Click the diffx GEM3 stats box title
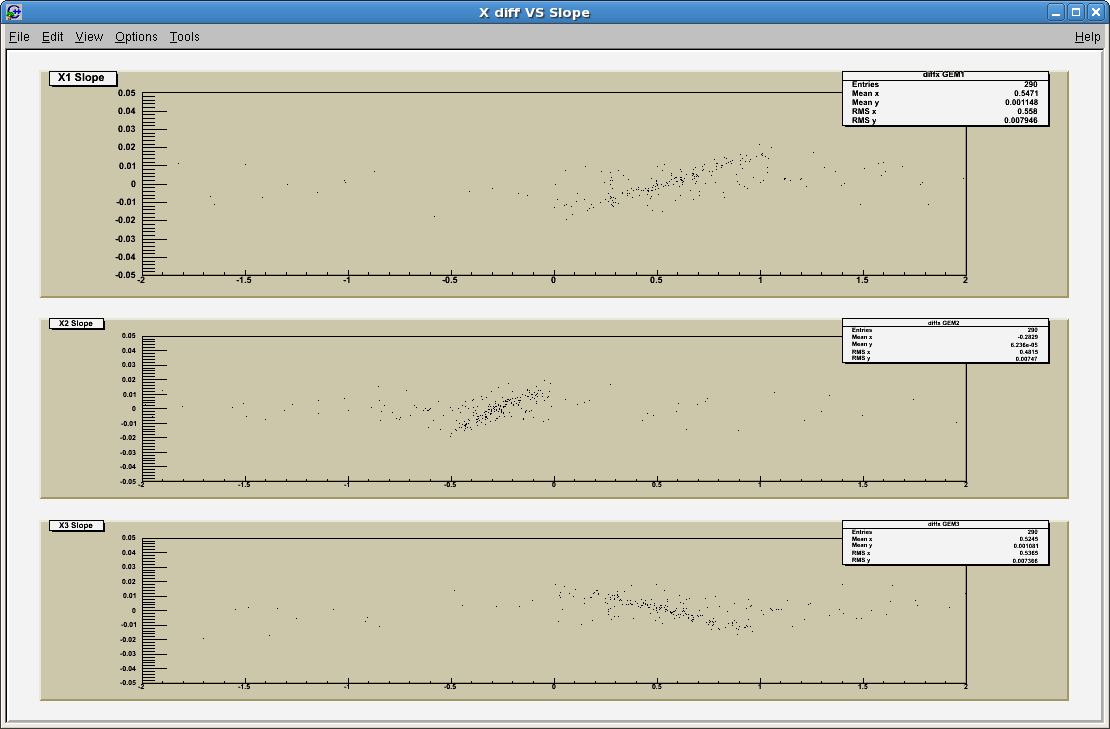 tap(944, 524)
